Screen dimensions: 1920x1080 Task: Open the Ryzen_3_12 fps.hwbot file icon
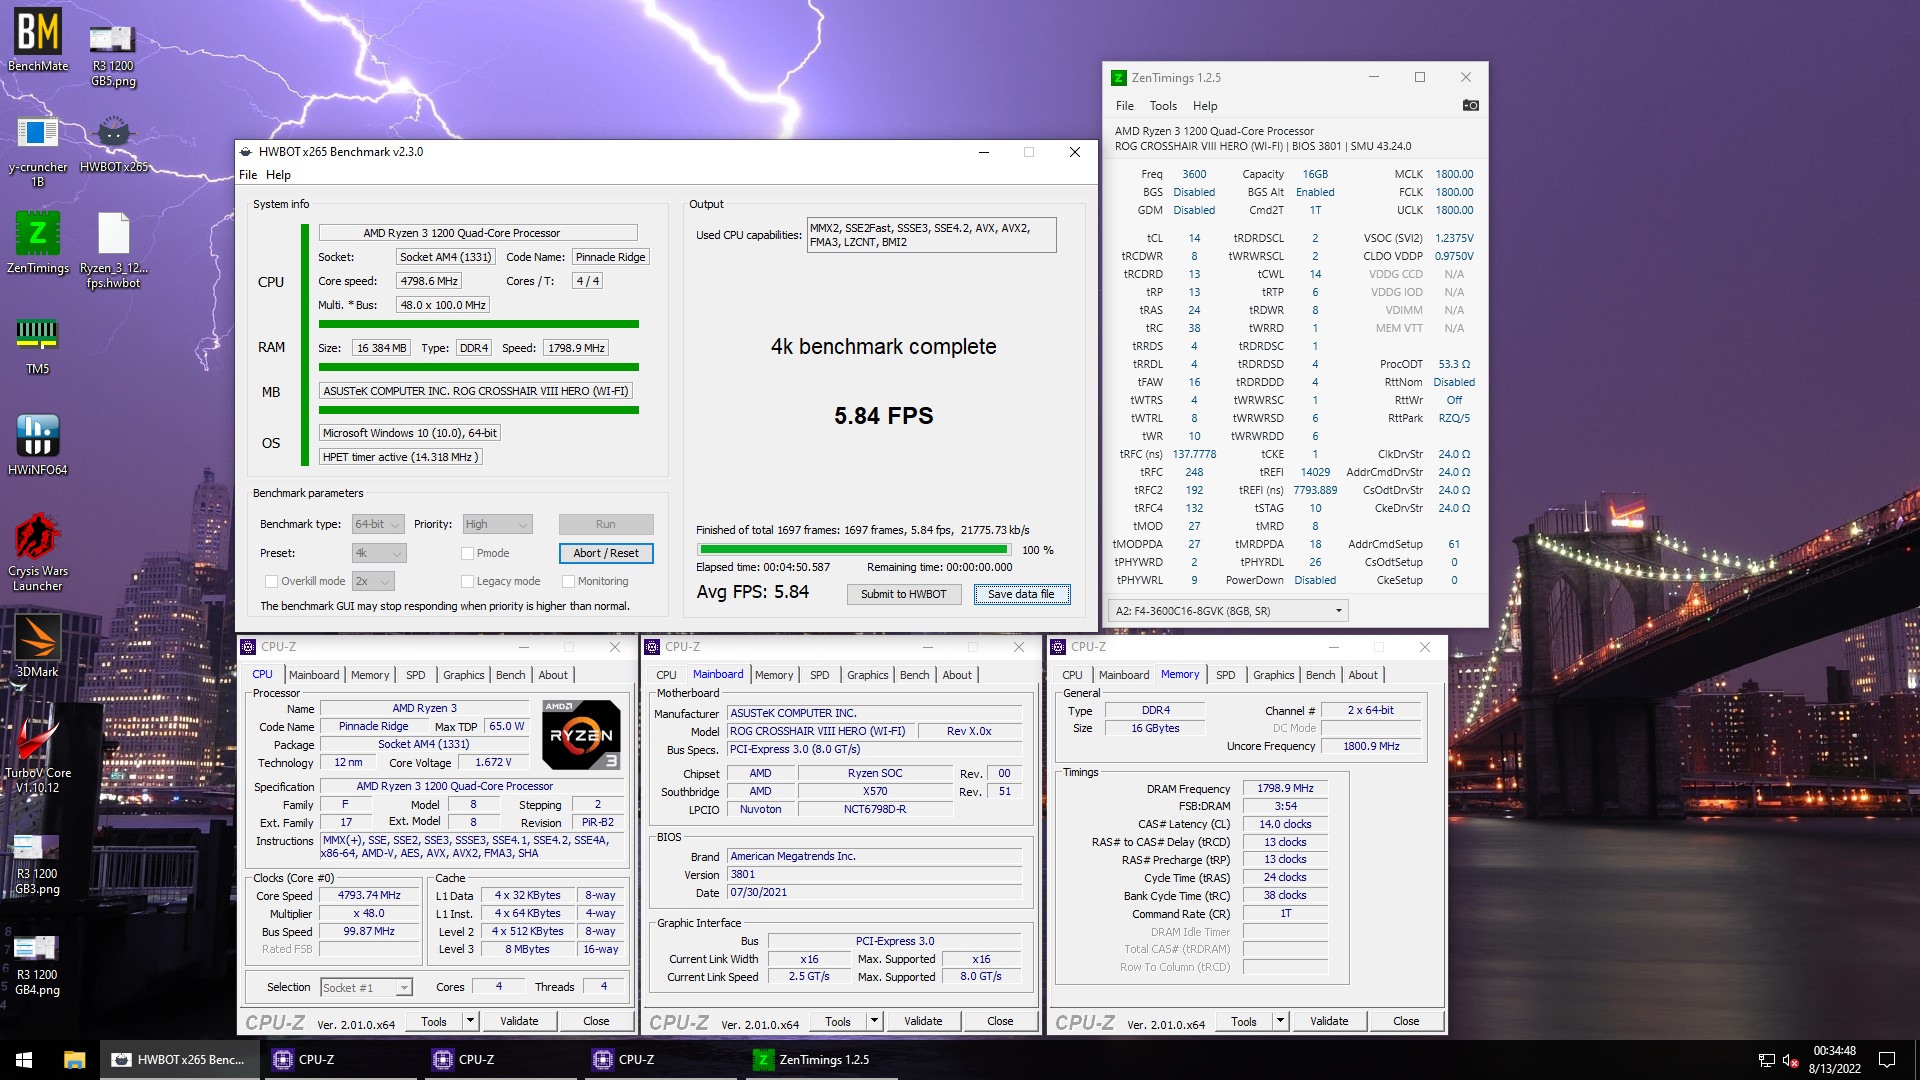coord(113,250)
